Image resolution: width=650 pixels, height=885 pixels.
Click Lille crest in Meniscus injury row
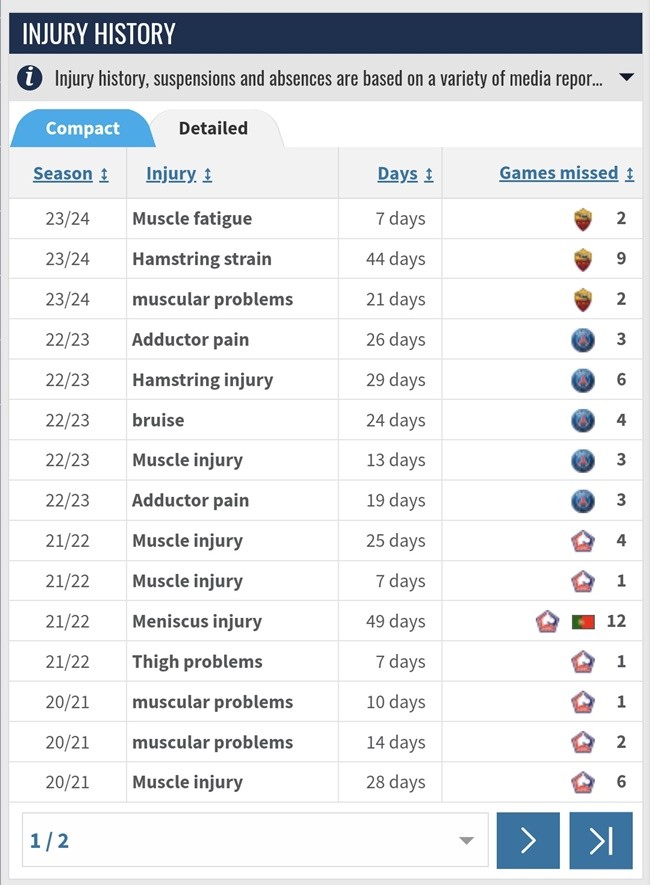[547, 622]
